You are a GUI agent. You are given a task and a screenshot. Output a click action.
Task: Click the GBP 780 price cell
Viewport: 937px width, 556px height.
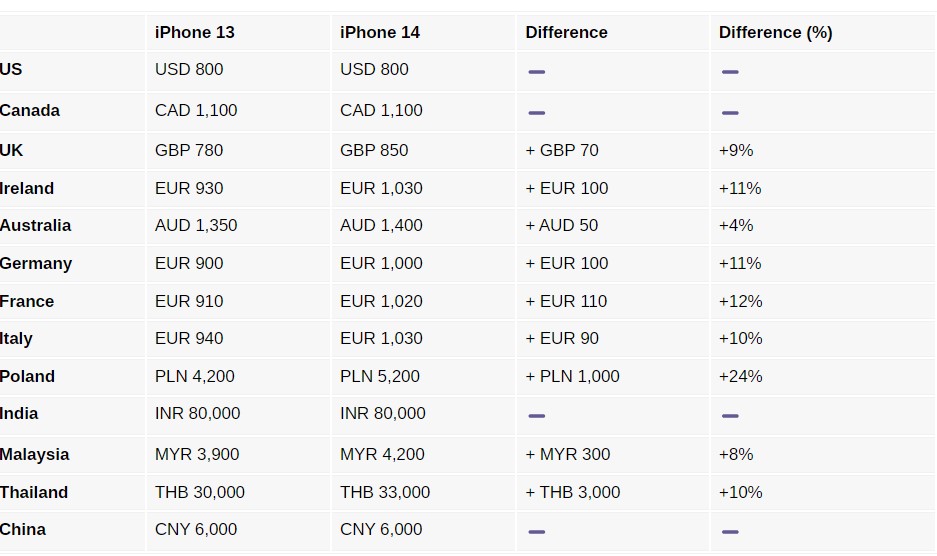point(189,150)
